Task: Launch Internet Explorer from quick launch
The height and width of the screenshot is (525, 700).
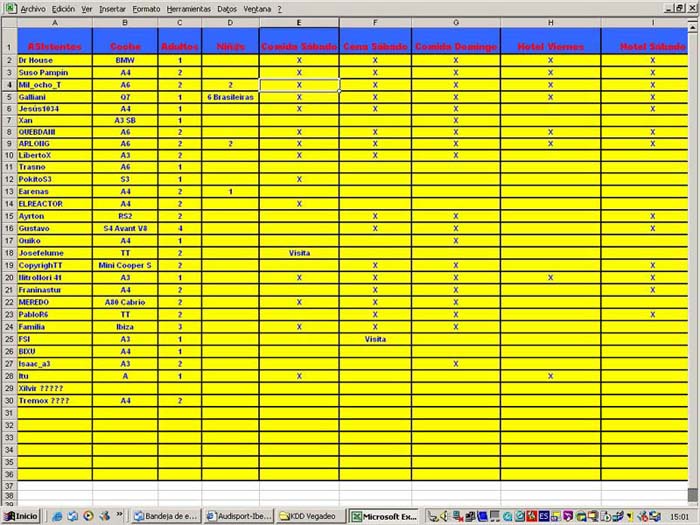Action: (x=57, y=516)
